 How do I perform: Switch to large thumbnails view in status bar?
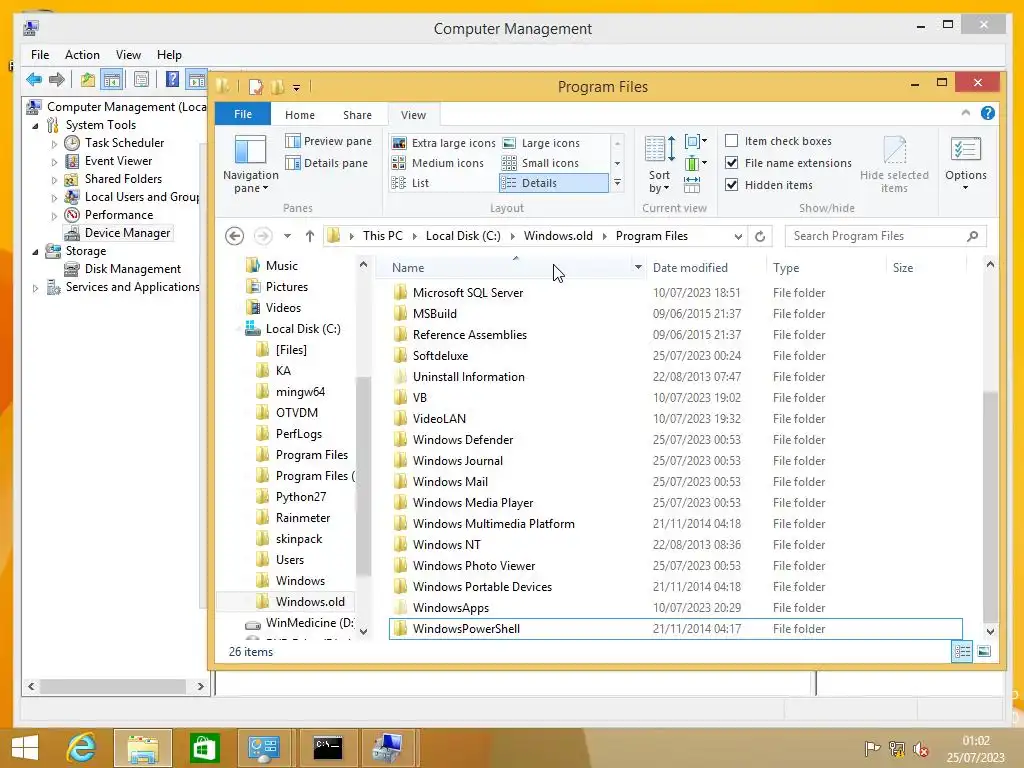click(x=984, y=652)
